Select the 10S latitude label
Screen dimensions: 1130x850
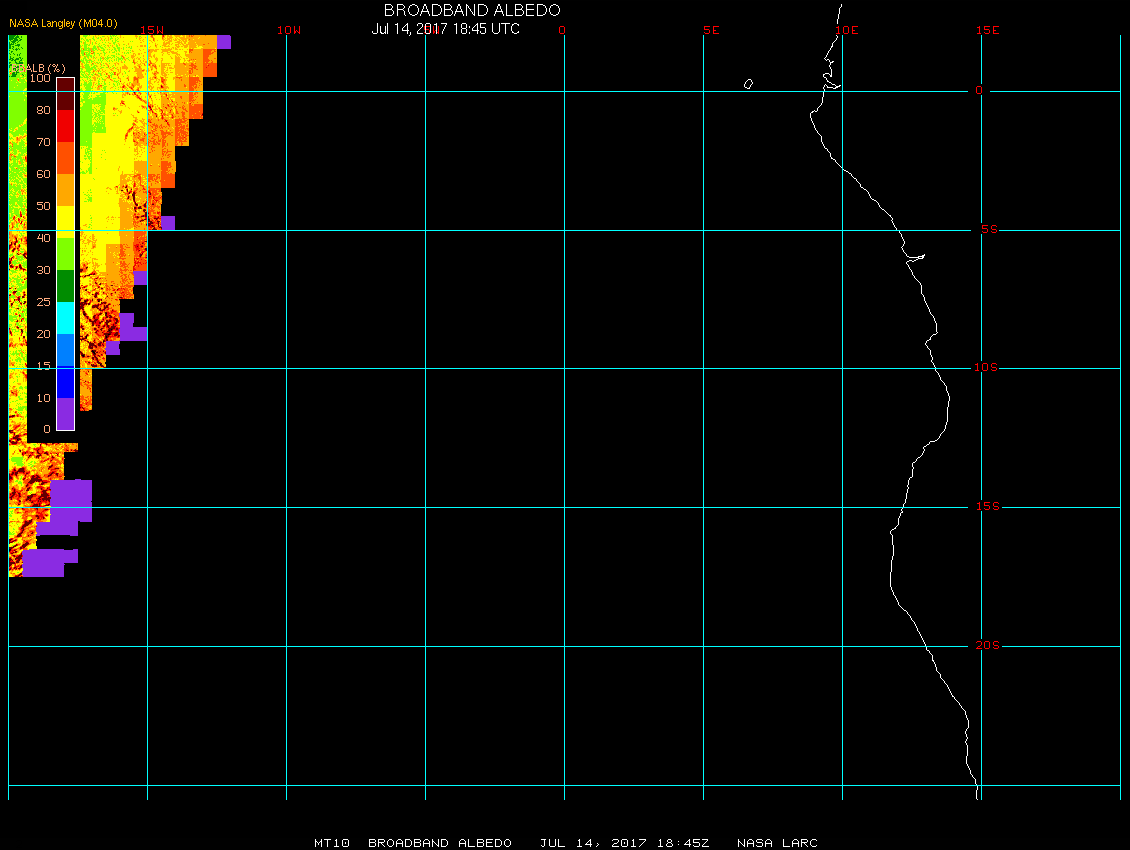tap(986, 368)
